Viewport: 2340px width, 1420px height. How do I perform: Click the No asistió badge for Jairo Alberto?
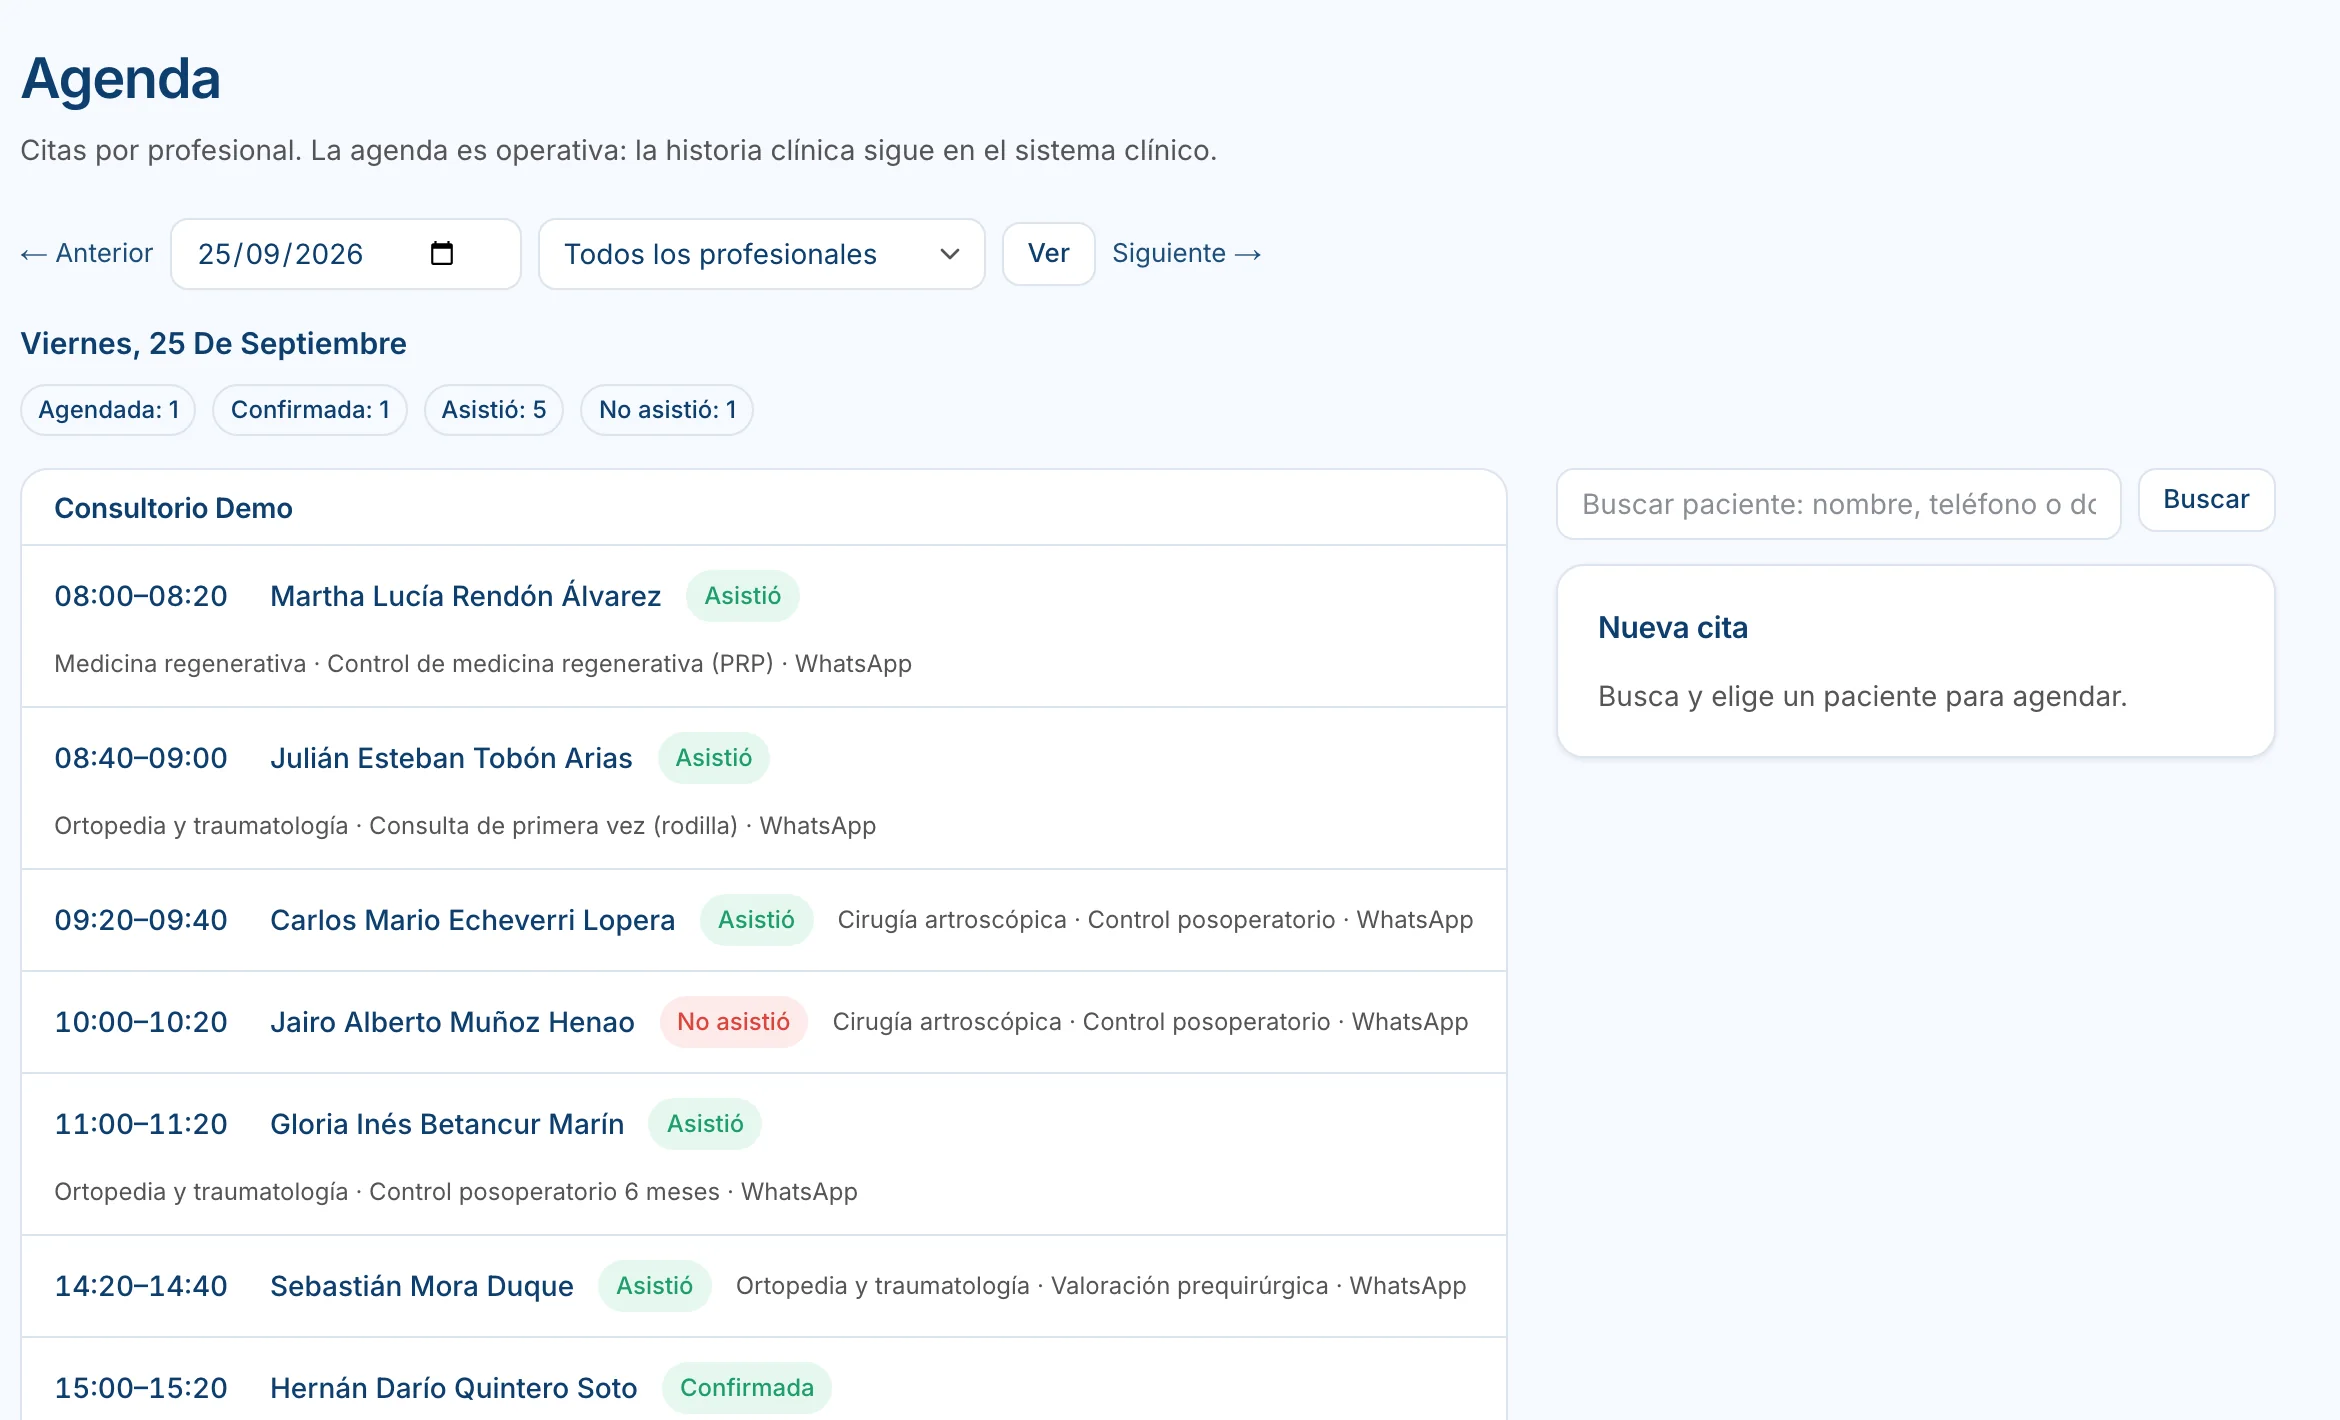[734, 1022]
